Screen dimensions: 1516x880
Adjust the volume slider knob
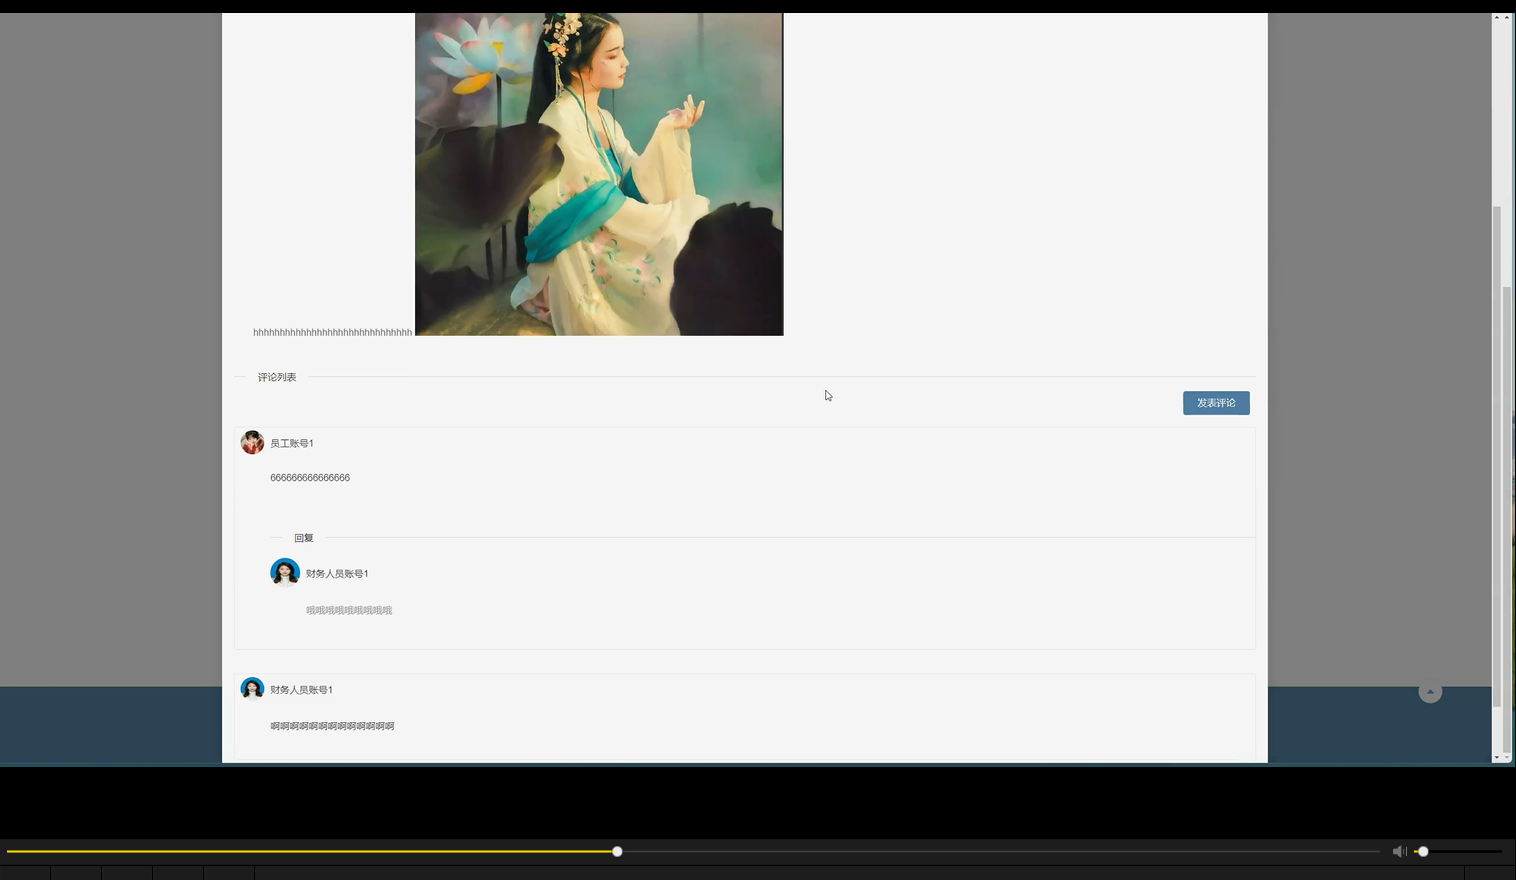pyautogui.click(x=1423, y=851)
